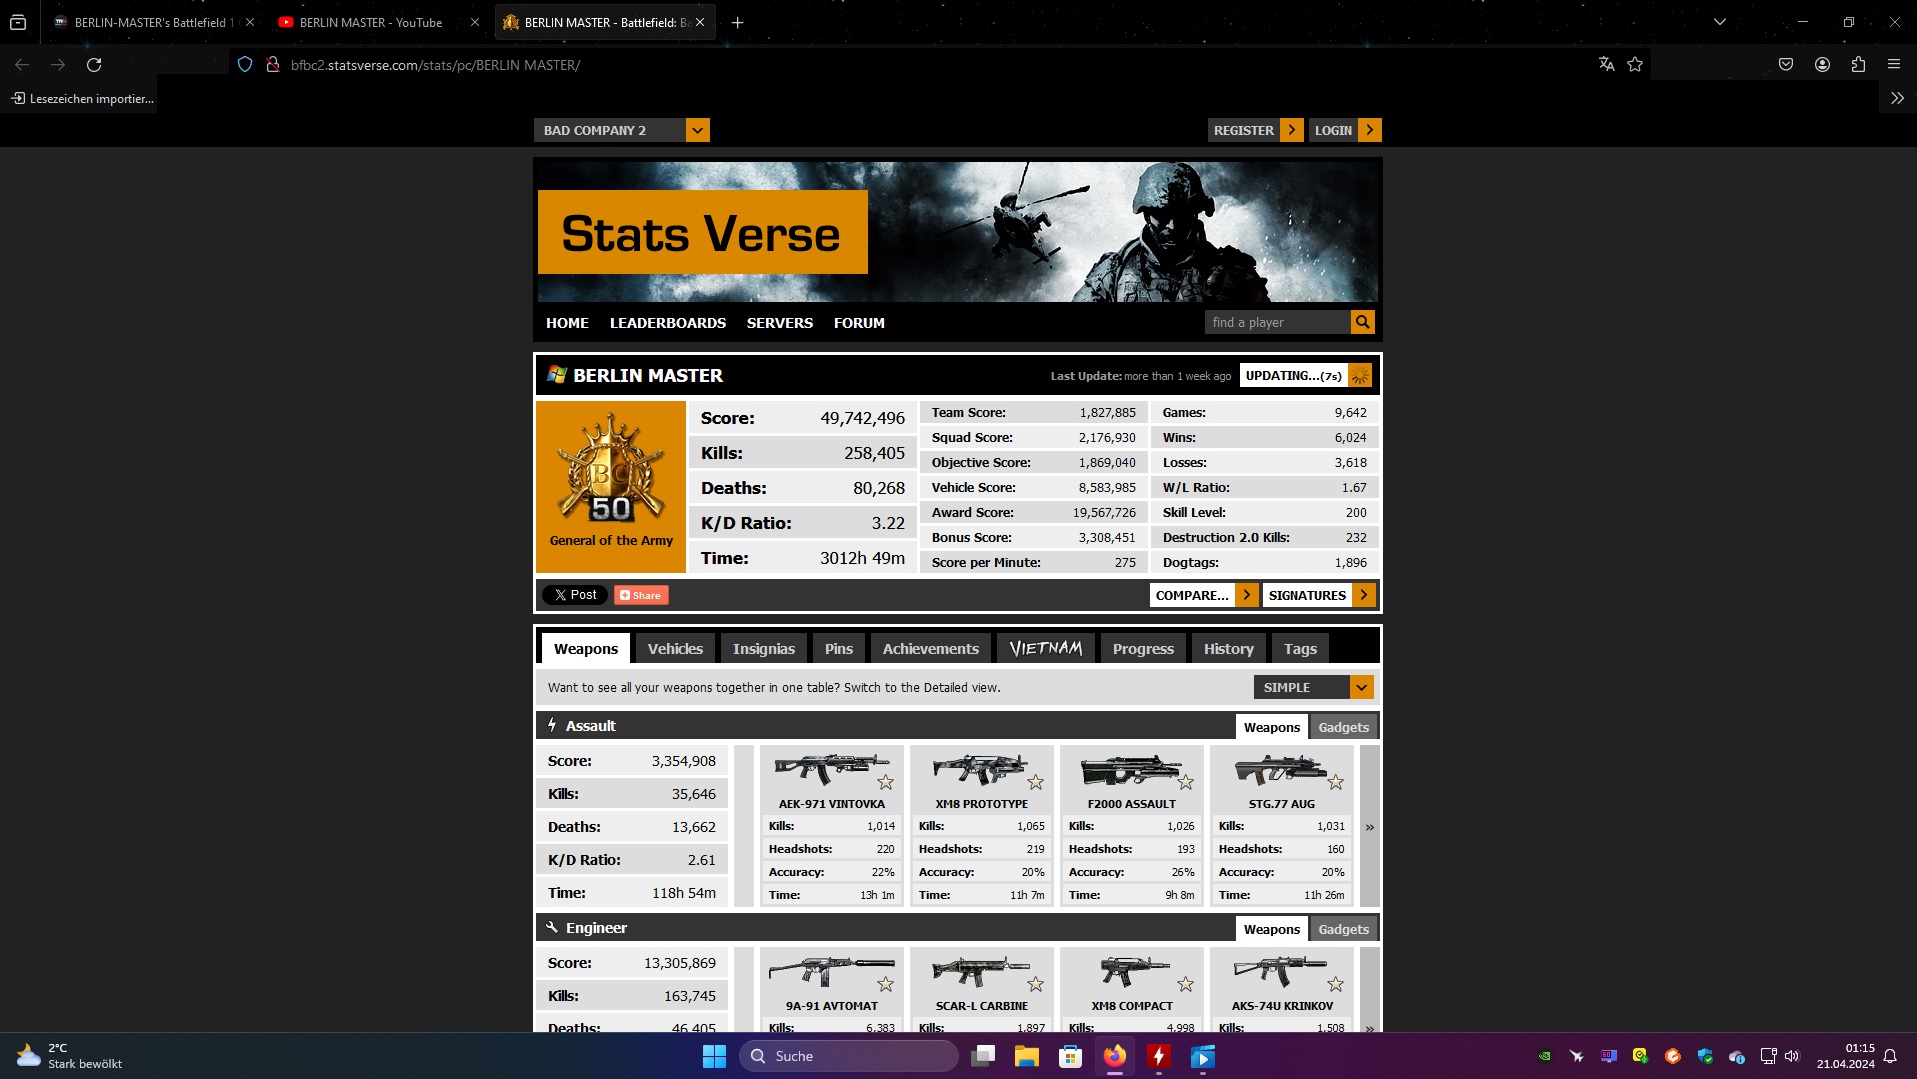The image size is (1917, 1079).
Task: Open the Windows Start menu
Action: pos(714,1056)
